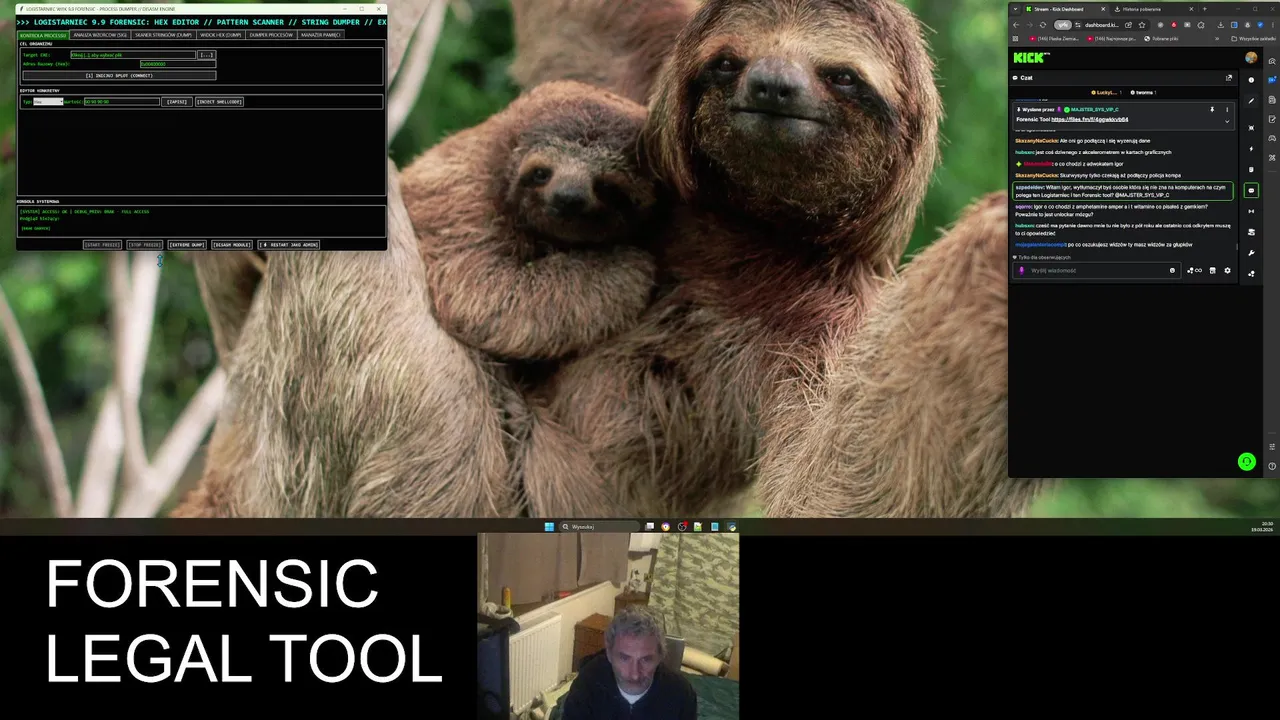Open the Kick profile avatar menu

1251,57
